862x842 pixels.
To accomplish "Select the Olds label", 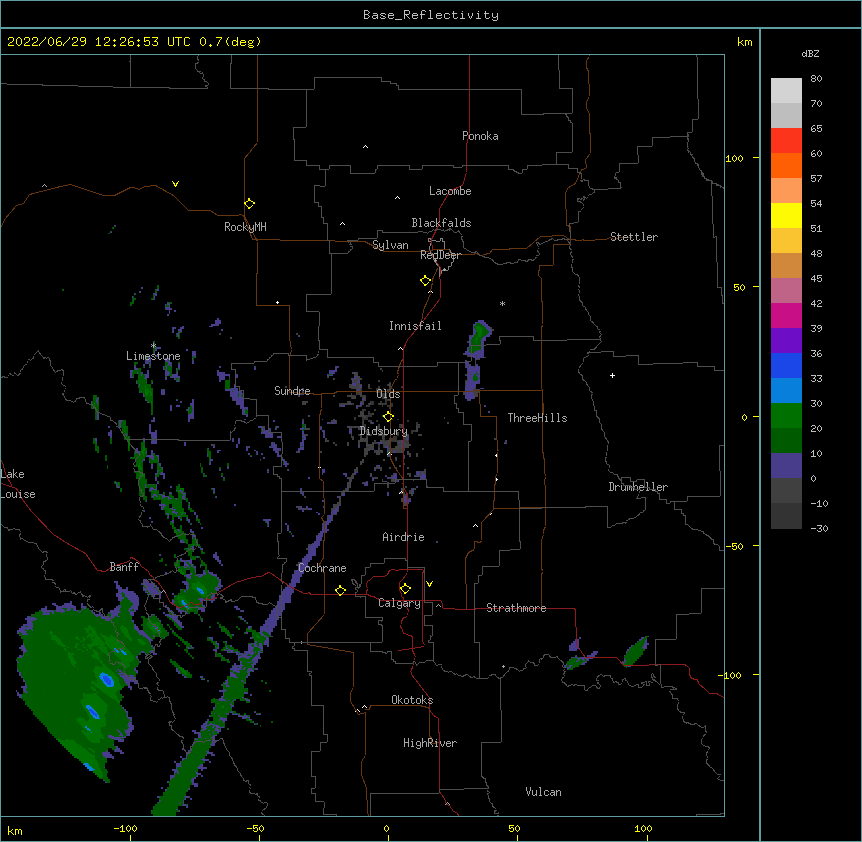I will coord(388,394).
